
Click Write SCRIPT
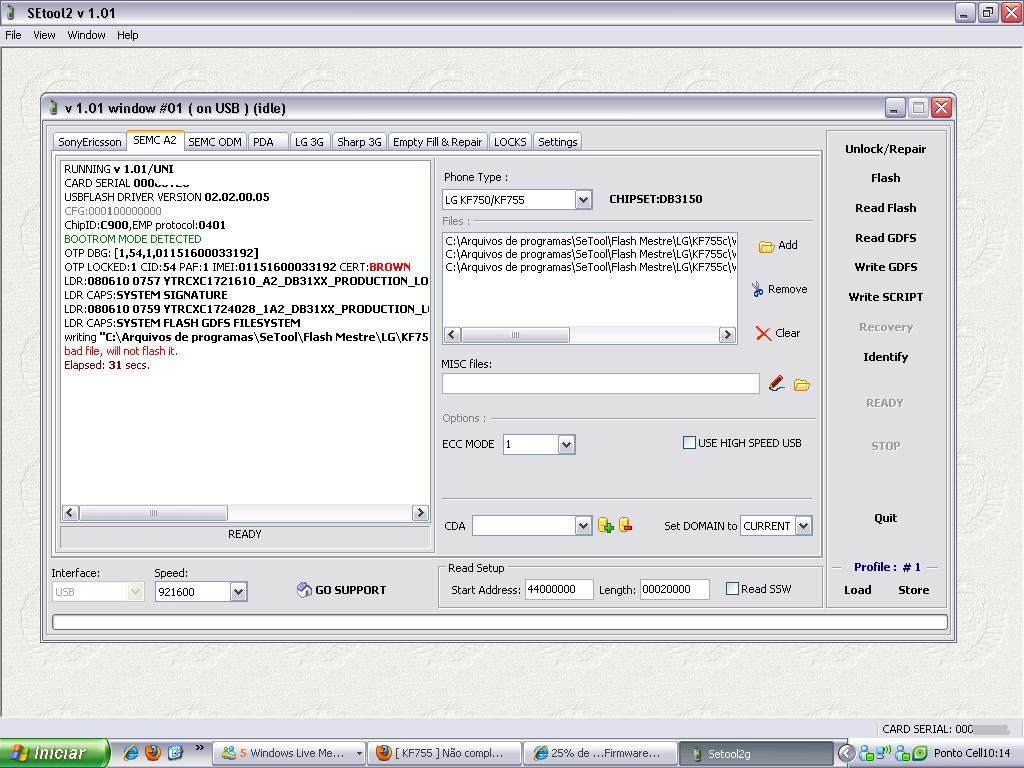pos(886,296)
